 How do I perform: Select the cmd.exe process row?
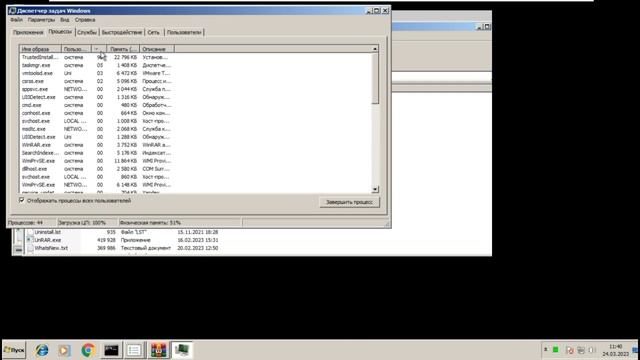pyautogui.click(x=196, y=105)
